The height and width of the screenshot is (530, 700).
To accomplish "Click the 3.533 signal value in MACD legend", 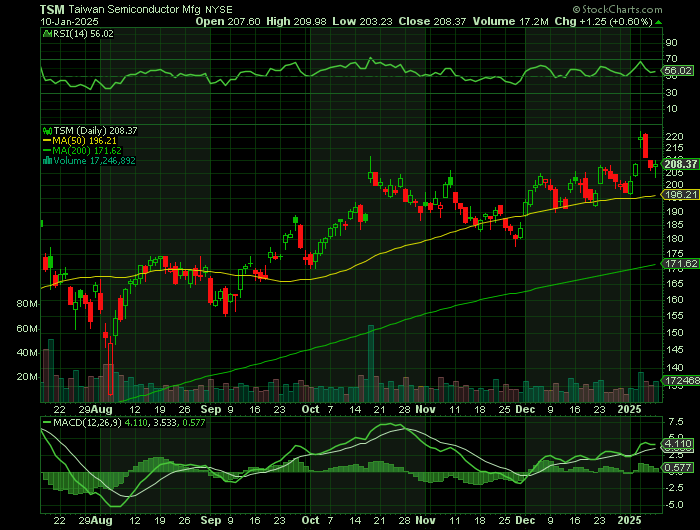I will (x=163, y=422).
